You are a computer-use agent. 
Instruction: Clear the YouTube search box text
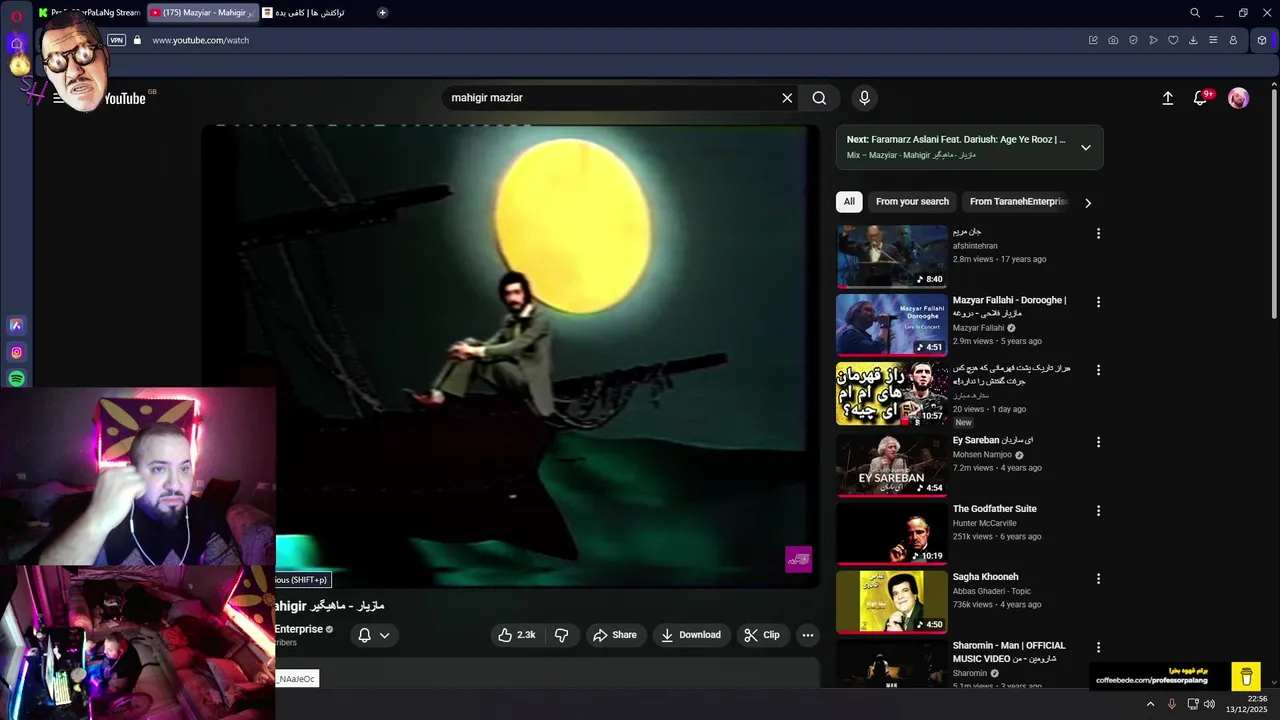[x=787, y=98]
